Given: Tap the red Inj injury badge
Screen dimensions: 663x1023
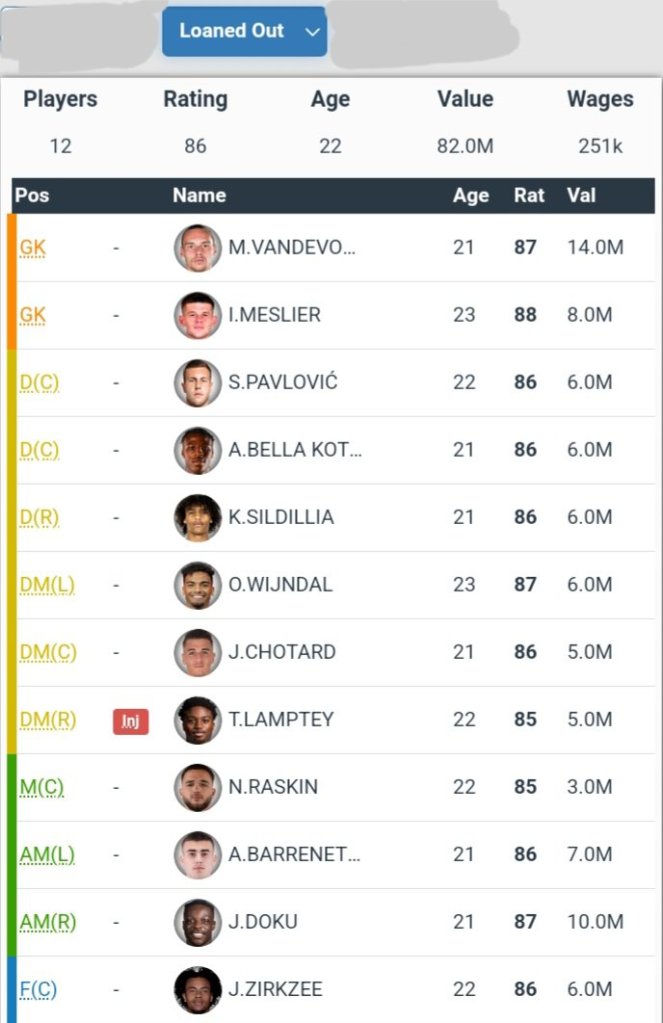Looking at the screenshot, I should pyautogui.click(x=130, y=720).
